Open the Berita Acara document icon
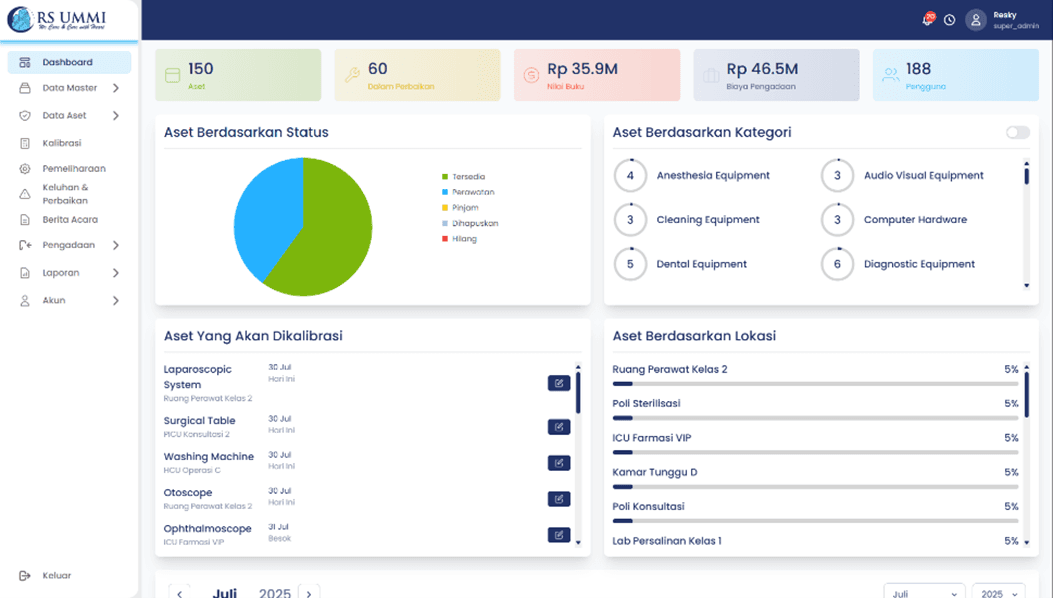This screenshot has height=598, width=1053. 26,220
